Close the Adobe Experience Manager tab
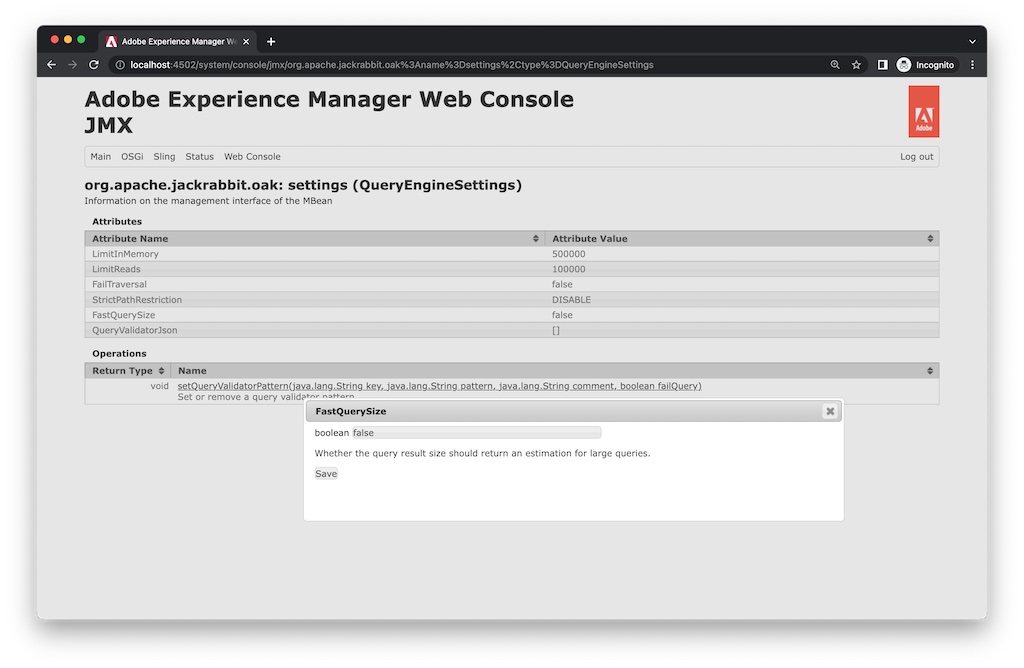 point(246,41)
